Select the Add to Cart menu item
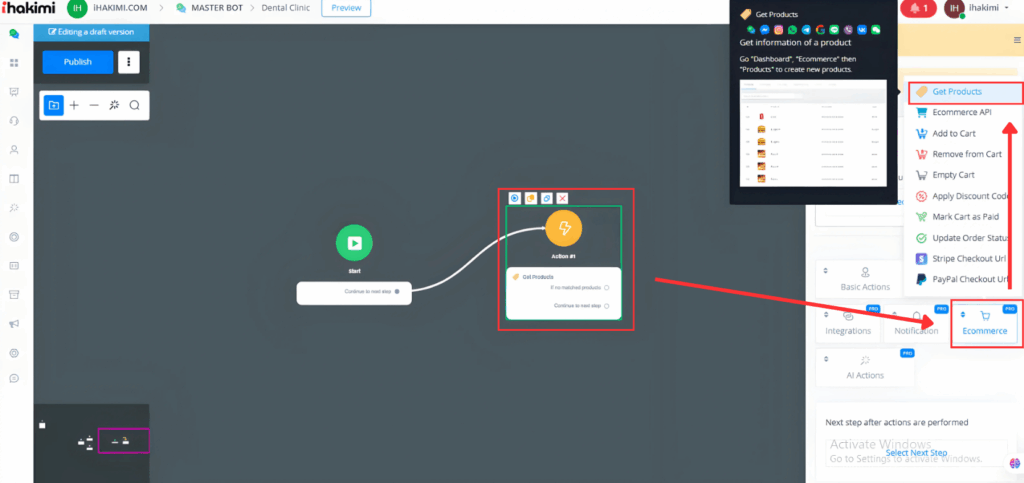The image size is (1024, 483). (x=953, y=133)
